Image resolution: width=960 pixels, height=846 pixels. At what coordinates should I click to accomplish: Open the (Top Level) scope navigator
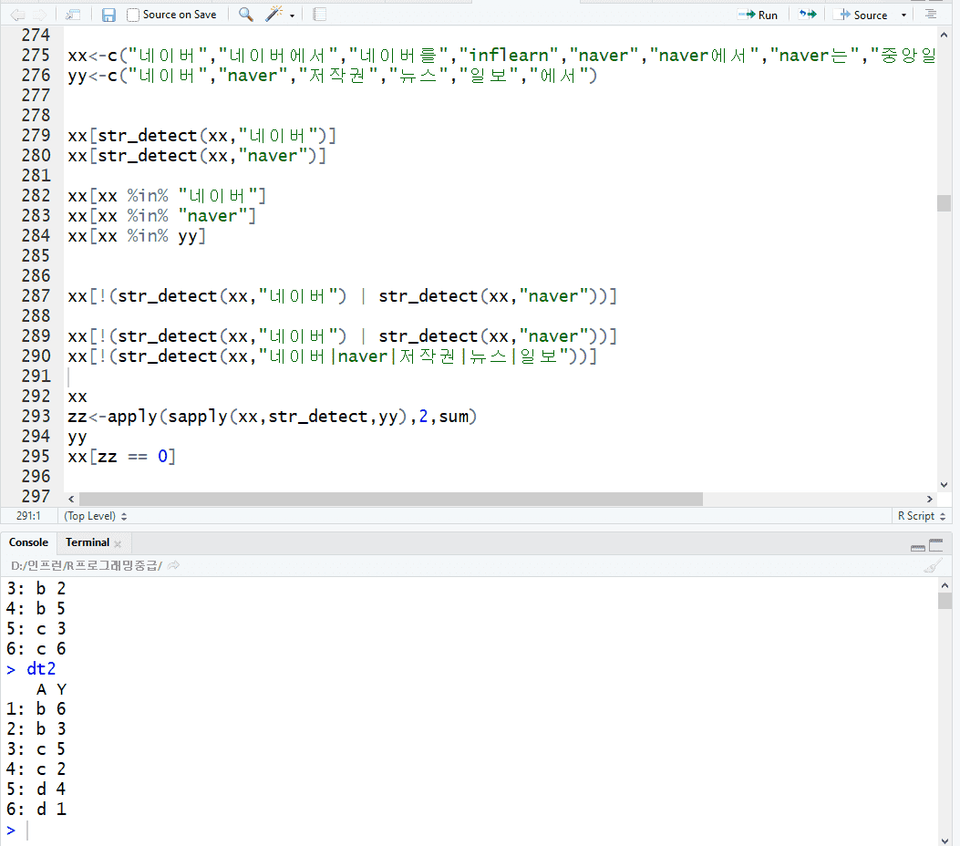[x=95, y=516]
